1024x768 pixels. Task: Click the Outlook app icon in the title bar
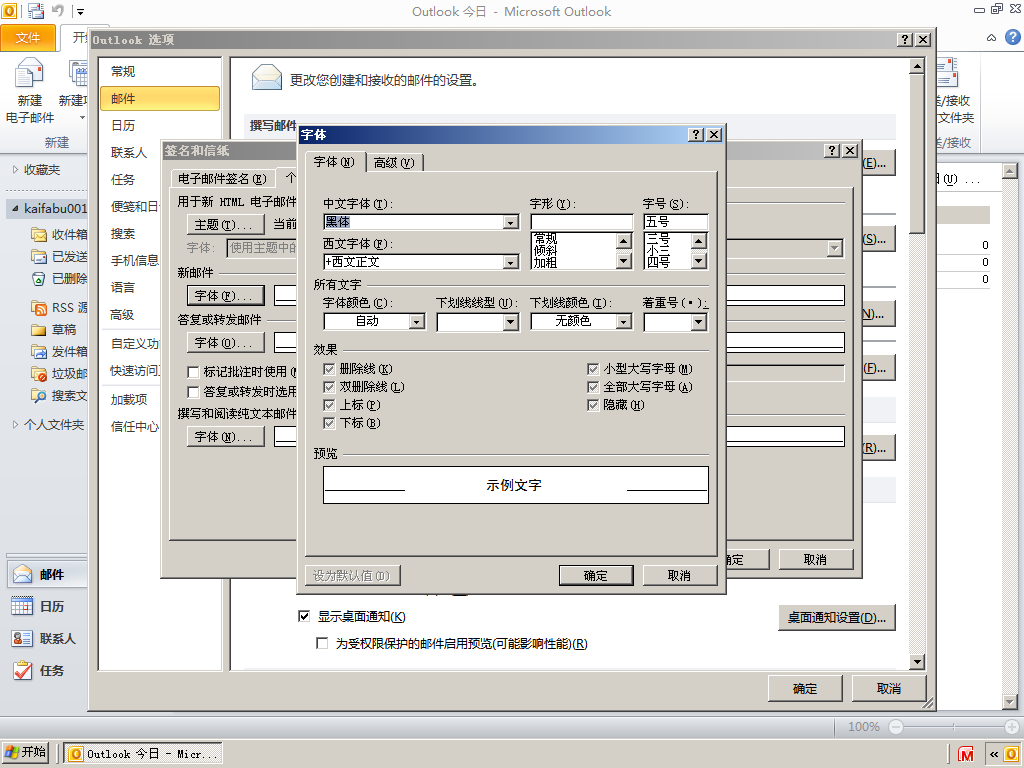pos(10,10)
